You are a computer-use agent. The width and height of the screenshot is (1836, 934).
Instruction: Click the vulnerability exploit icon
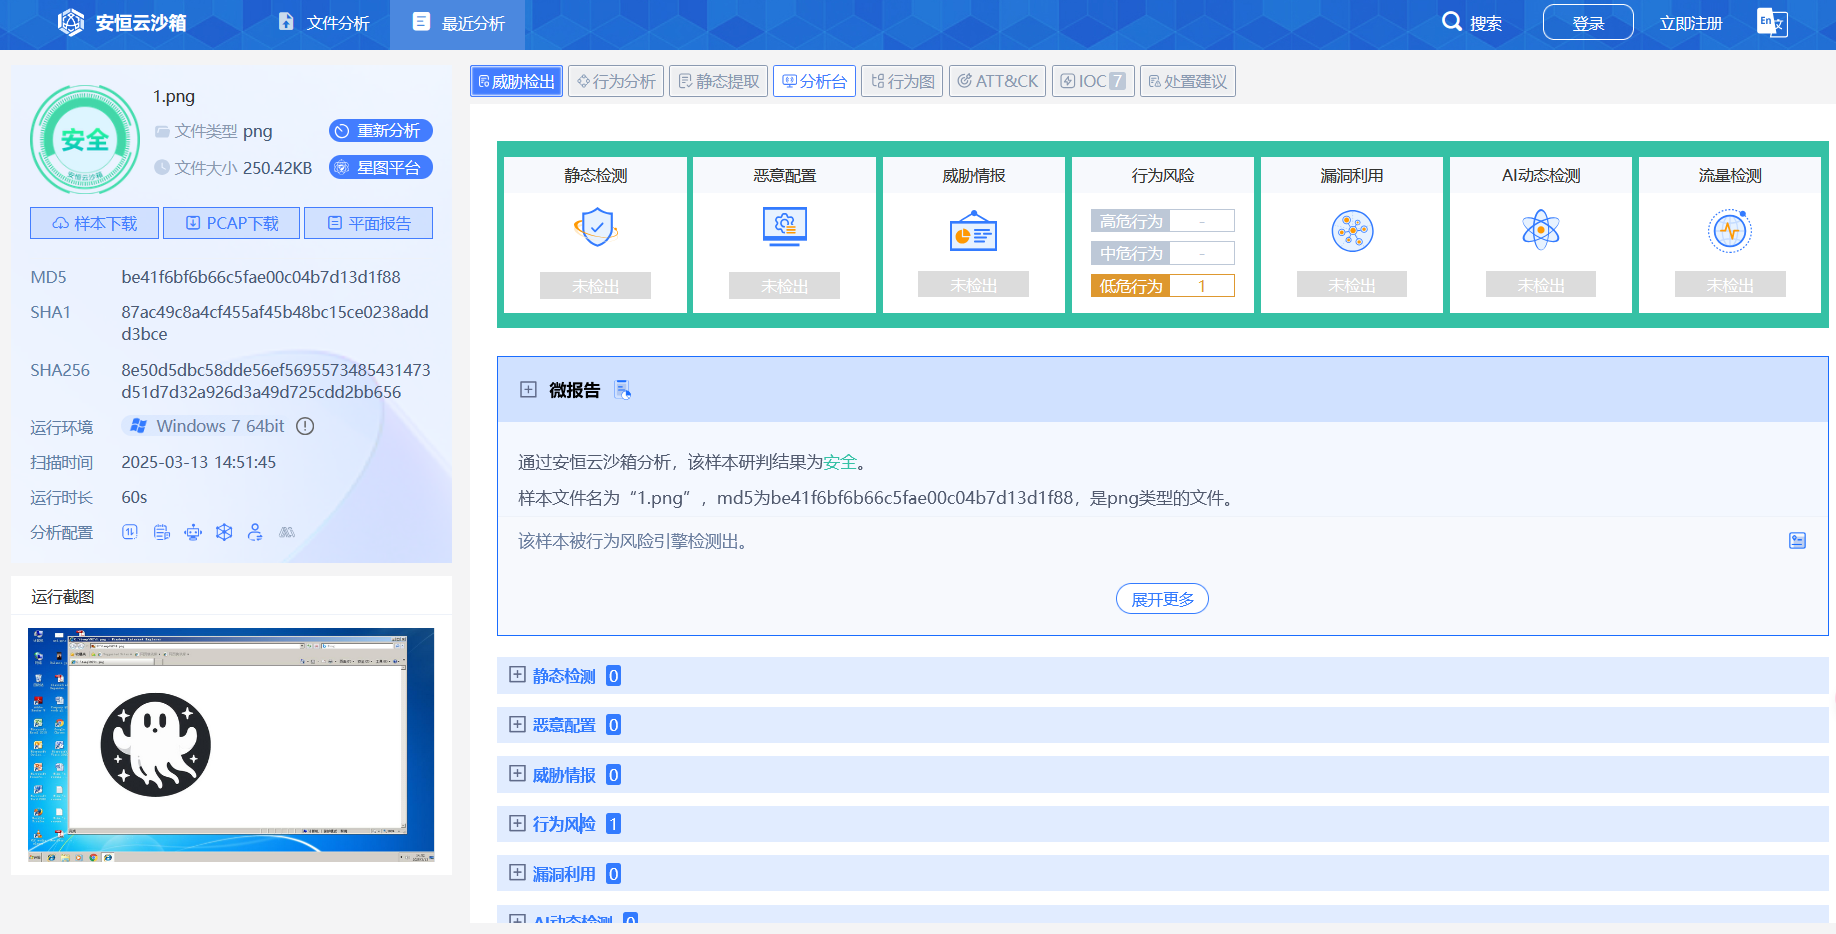[x=1352, y=231]
